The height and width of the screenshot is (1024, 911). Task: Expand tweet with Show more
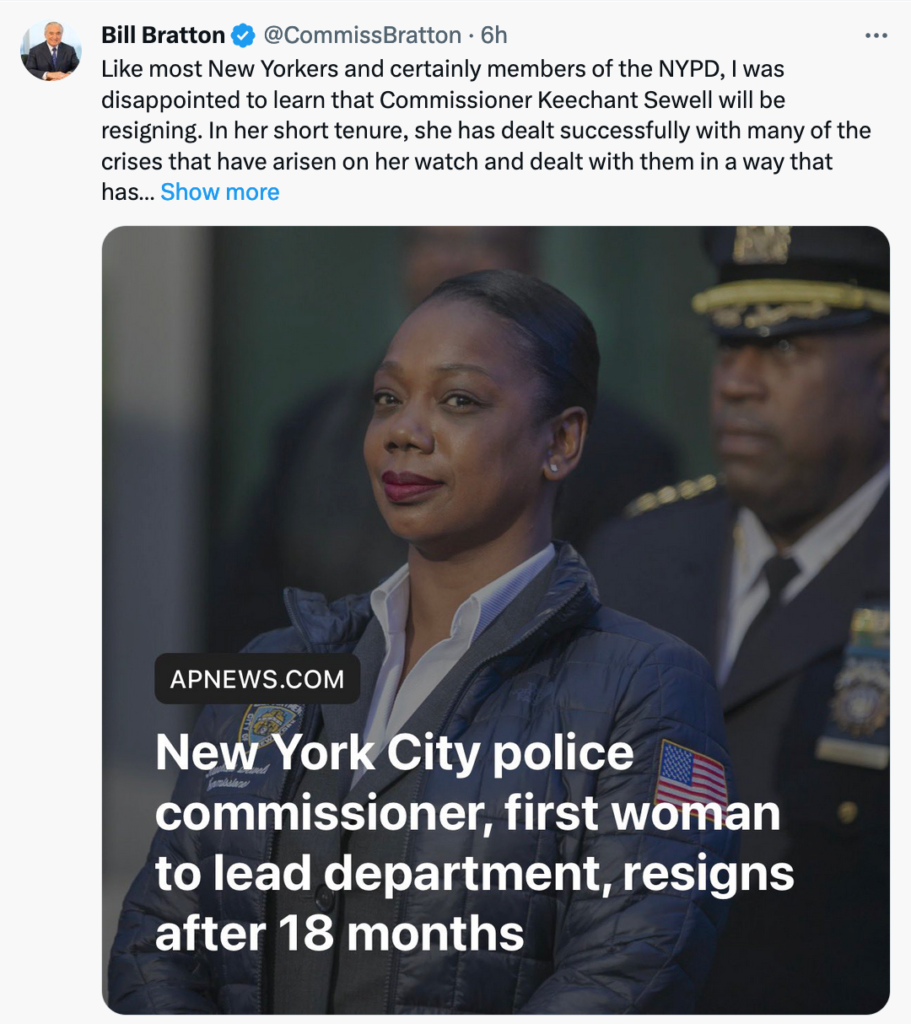[219, 192]
